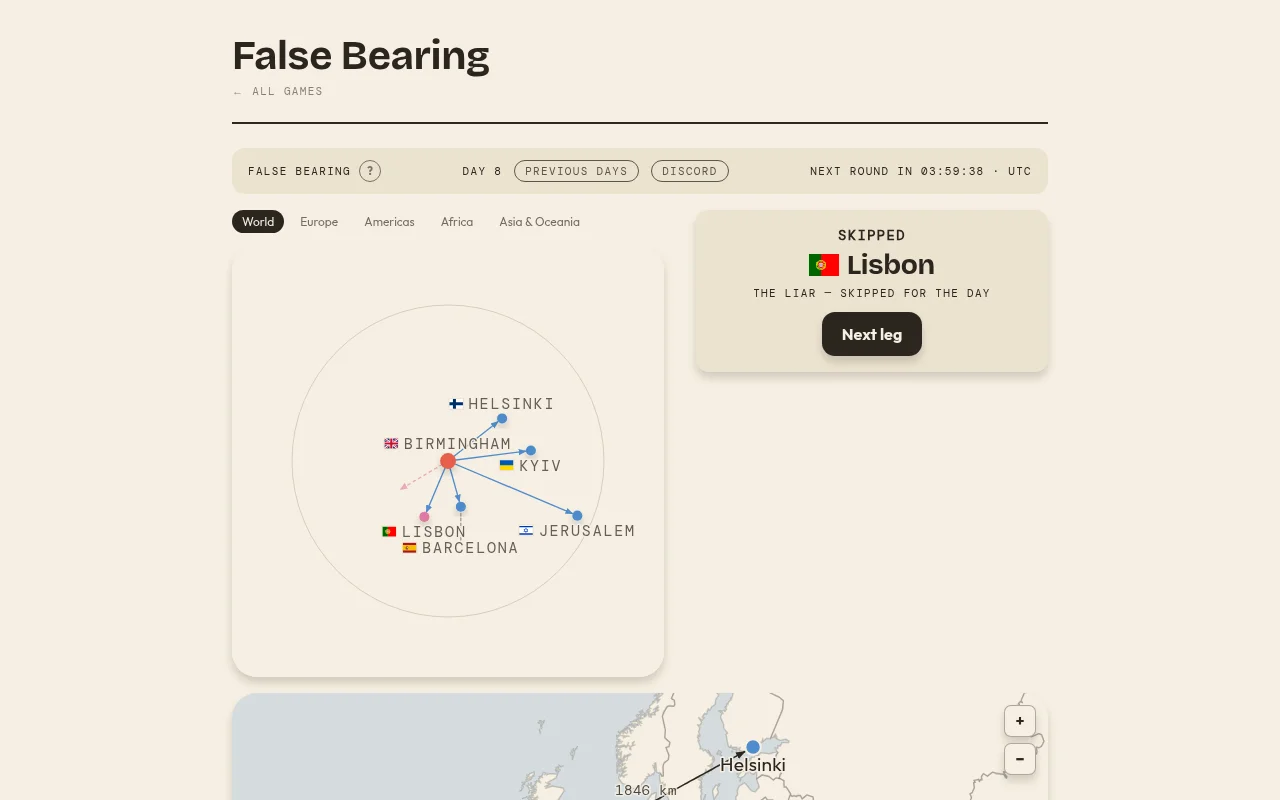The height and width of the screenshot is (800, 1280).
Task: Click the map zoom out minus button
Action: click(x=1020, y=759)
